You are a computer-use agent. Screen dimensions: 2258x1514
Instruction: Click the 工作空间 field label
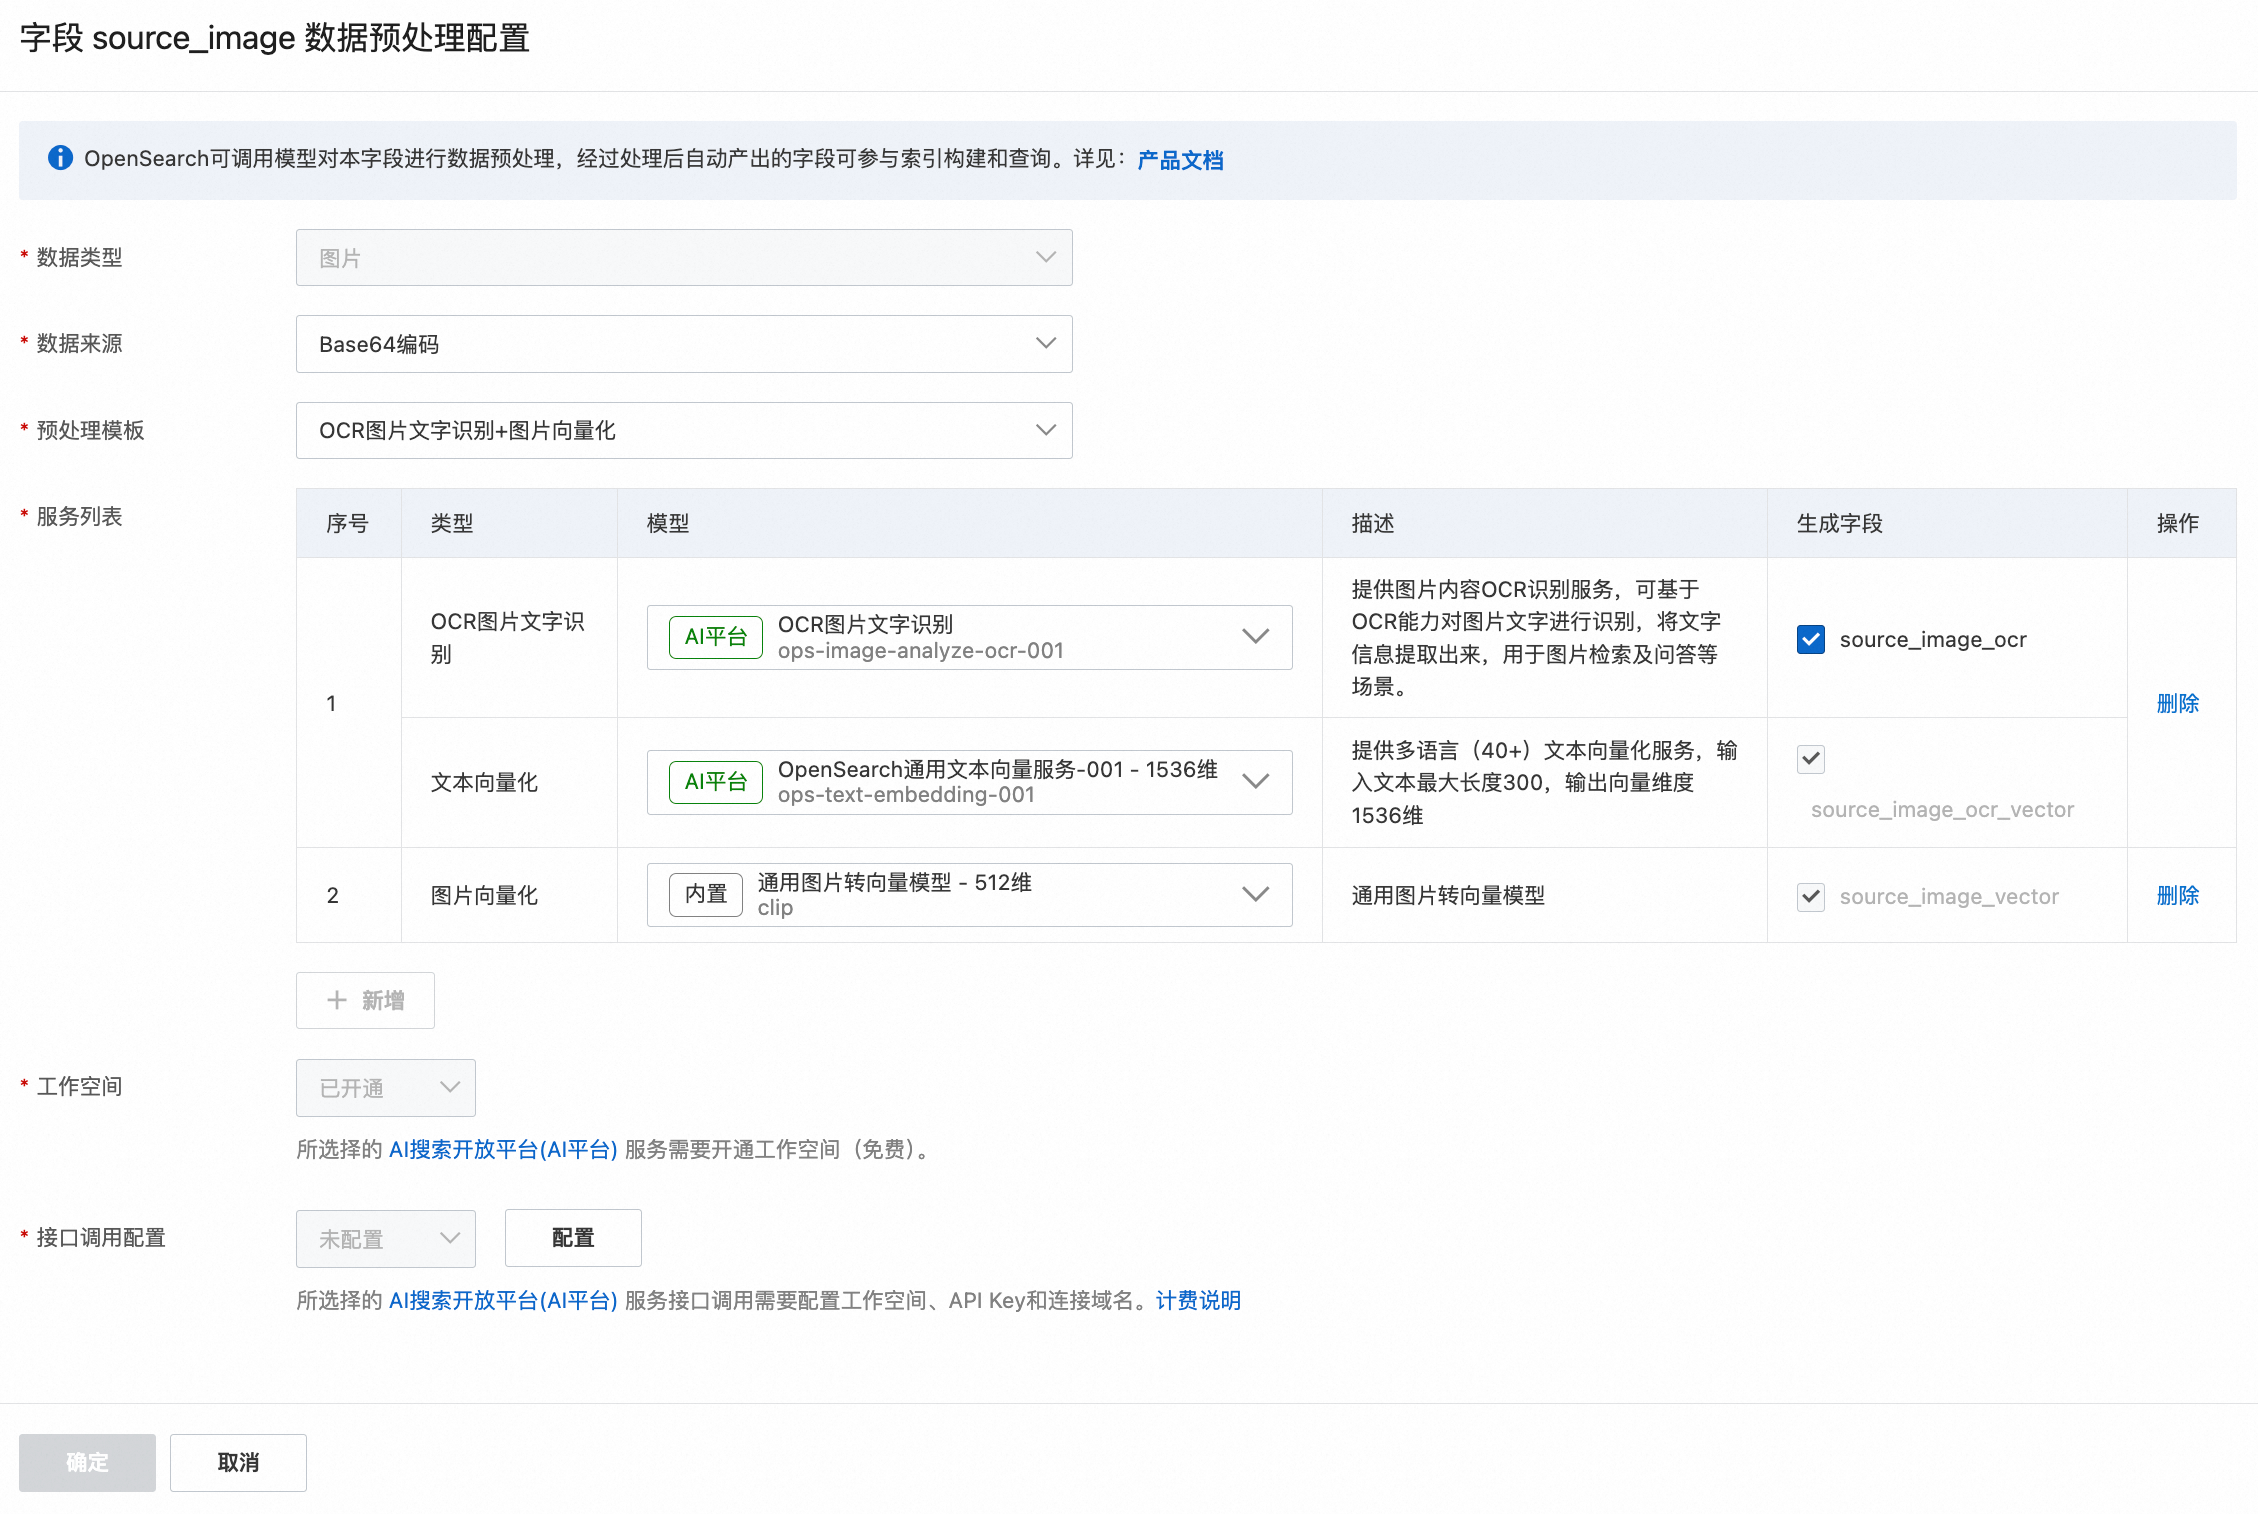click(x=79, y=1086)
